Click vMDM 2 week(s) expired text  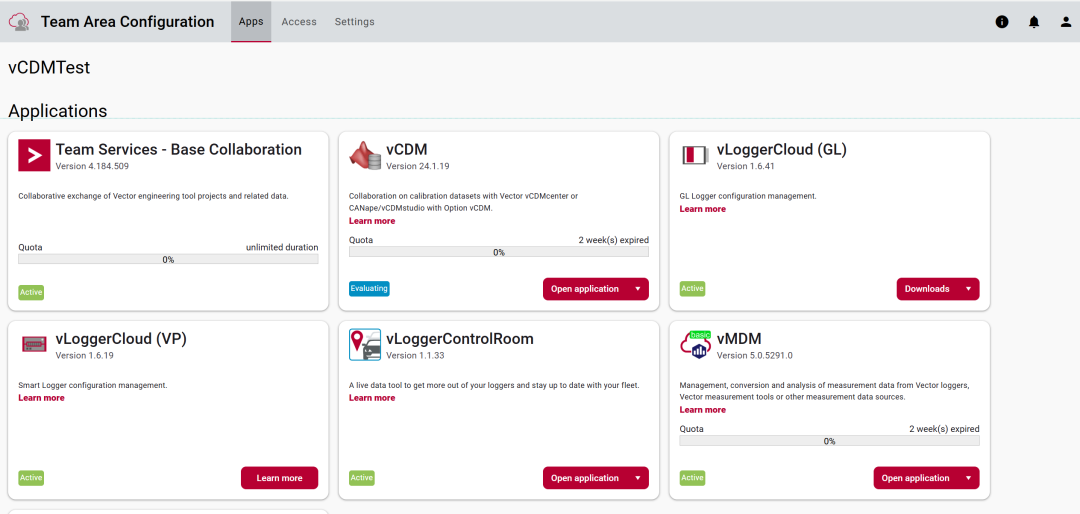click(944, 429)
